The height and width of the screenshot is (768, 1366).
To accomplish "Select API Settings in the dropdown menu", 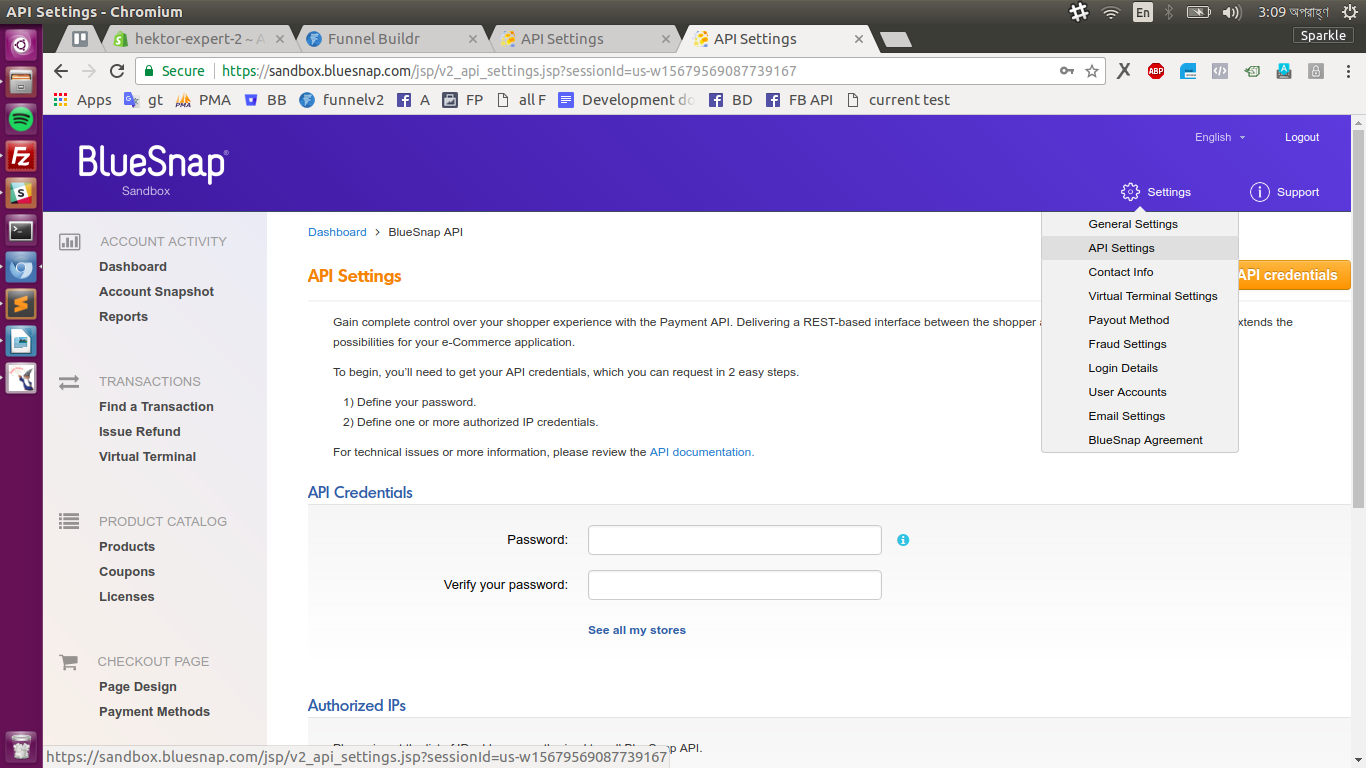I will [1139, 248].
